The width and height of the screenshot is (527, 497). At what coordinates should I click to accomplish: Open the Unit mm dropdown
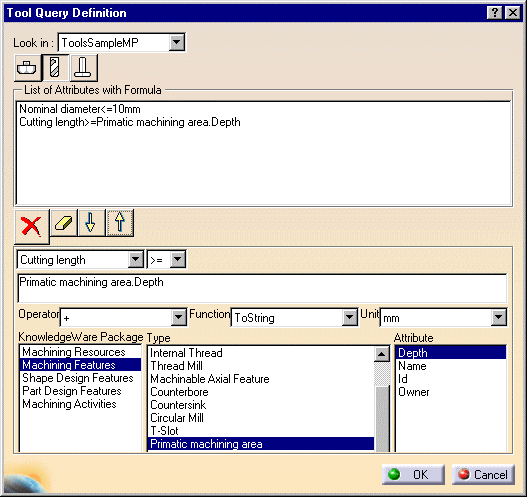pos(498,317)
